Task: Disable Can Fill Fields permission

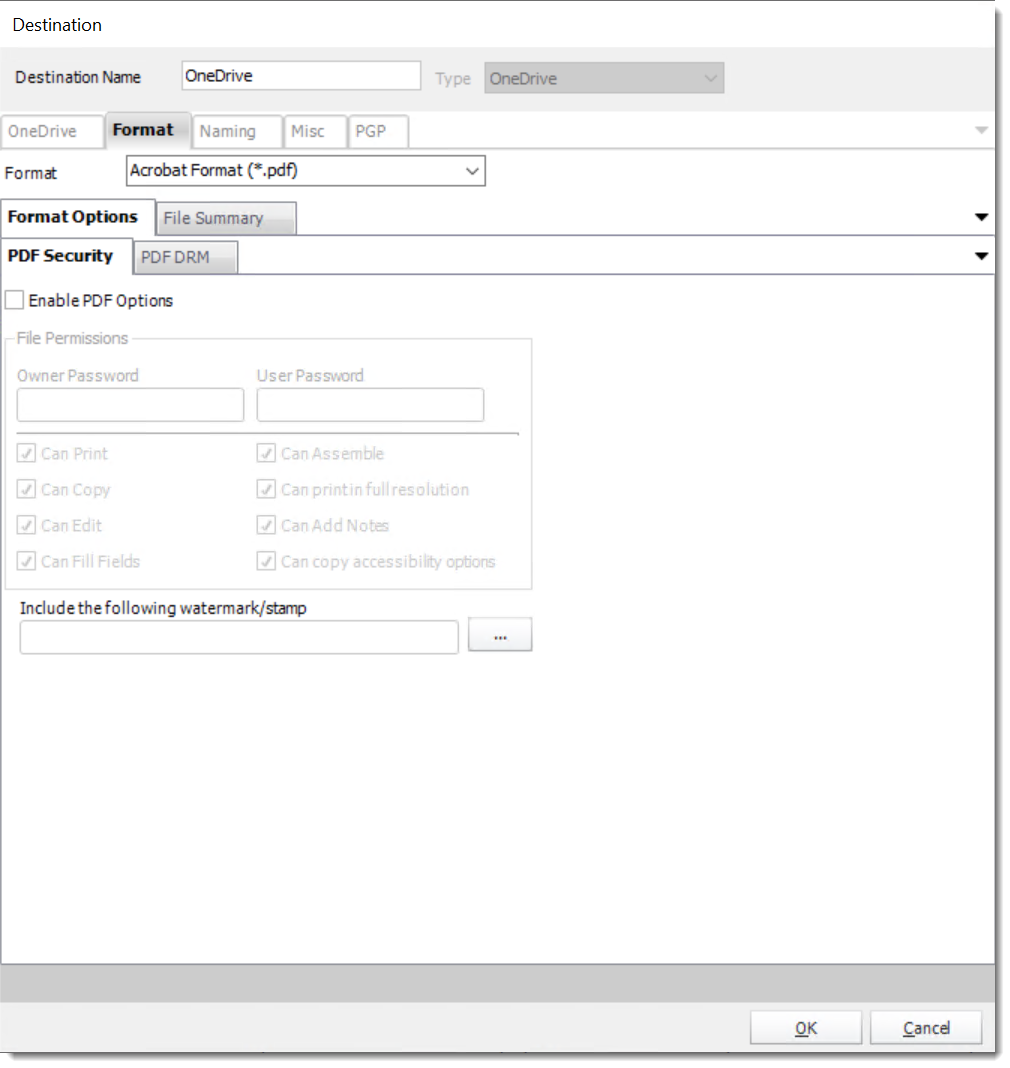Action: (26, 561)
